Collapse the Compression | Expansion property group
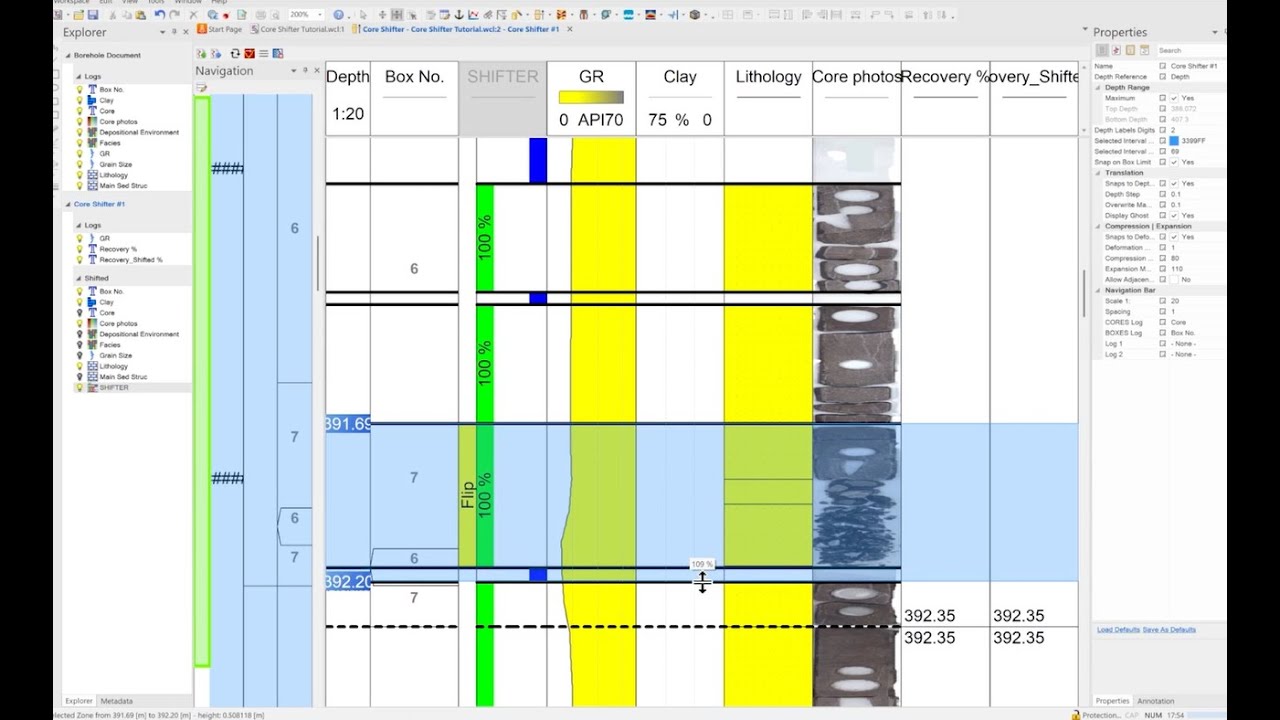The width and height of the screenshot is (1280, 720). point(1098,226)
